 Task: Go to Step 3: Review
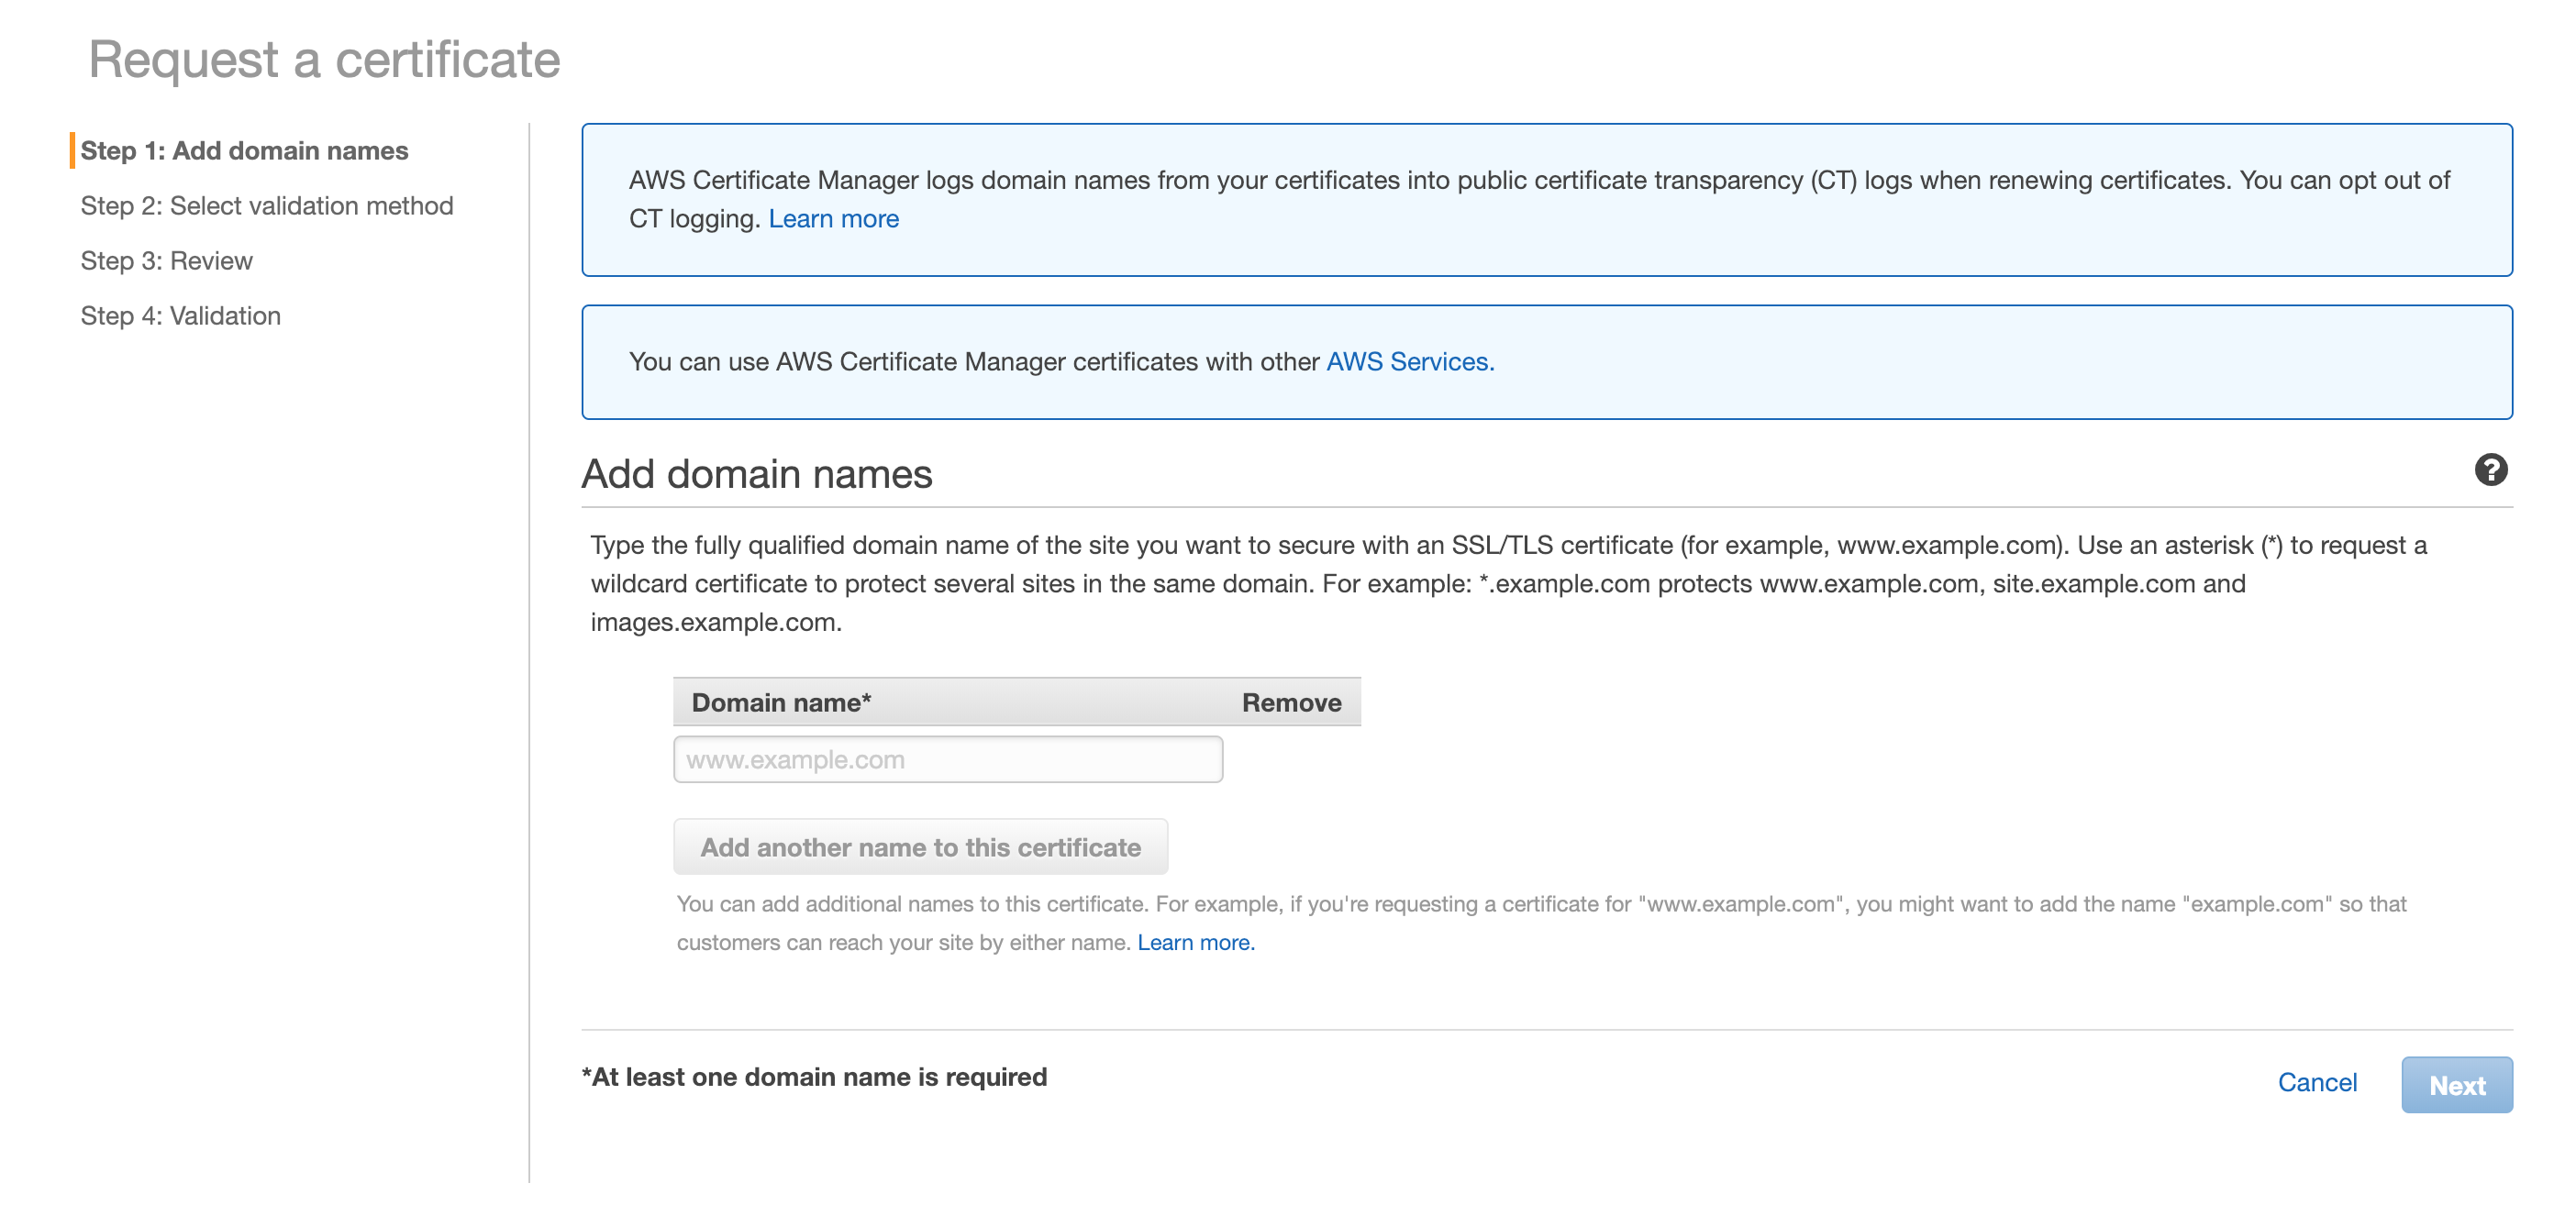166,261
